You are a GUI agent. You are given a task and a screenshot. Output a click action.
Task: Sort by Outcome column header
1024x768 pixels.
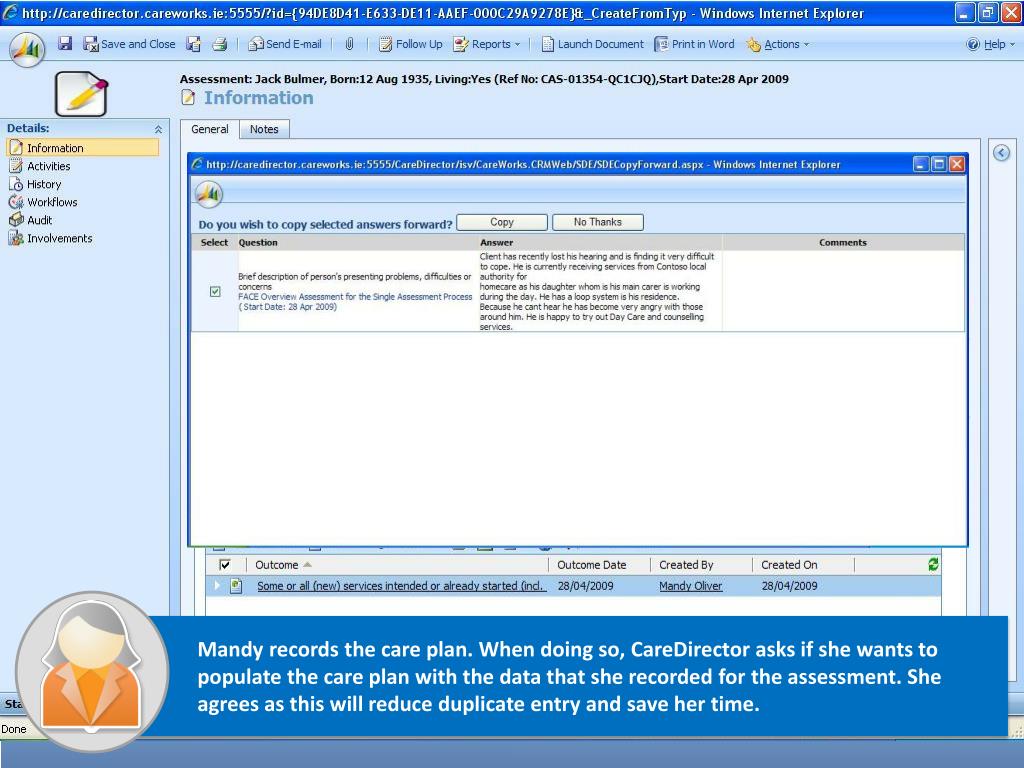277,565
